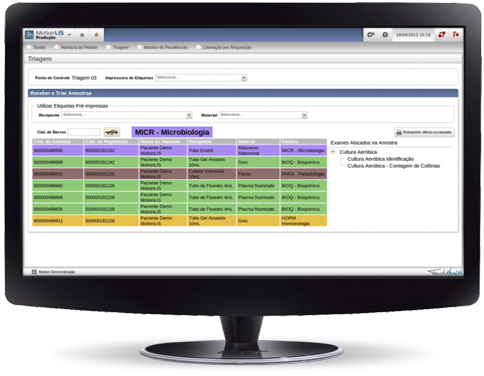Click Reimprimir última escaneada button
Image resolution: width=484 pixels, height=376 pixels.
424,132
